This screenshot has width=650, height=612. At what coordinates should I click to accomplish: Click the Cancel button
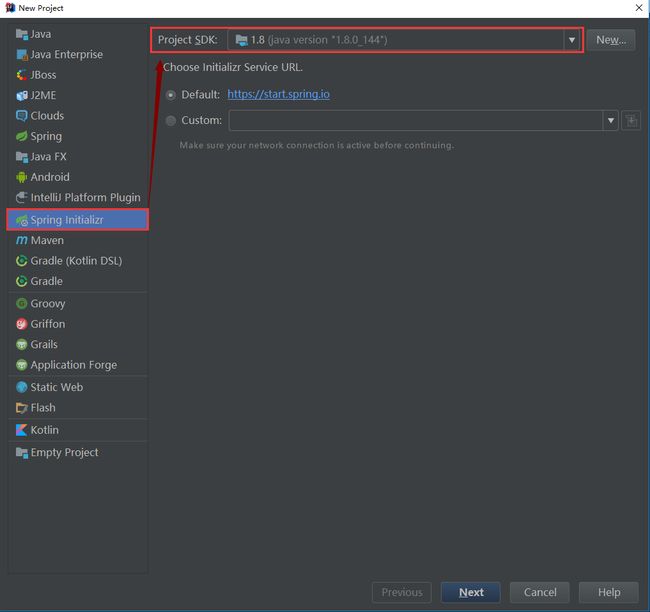pyautogui.click(x=540, y=593)
